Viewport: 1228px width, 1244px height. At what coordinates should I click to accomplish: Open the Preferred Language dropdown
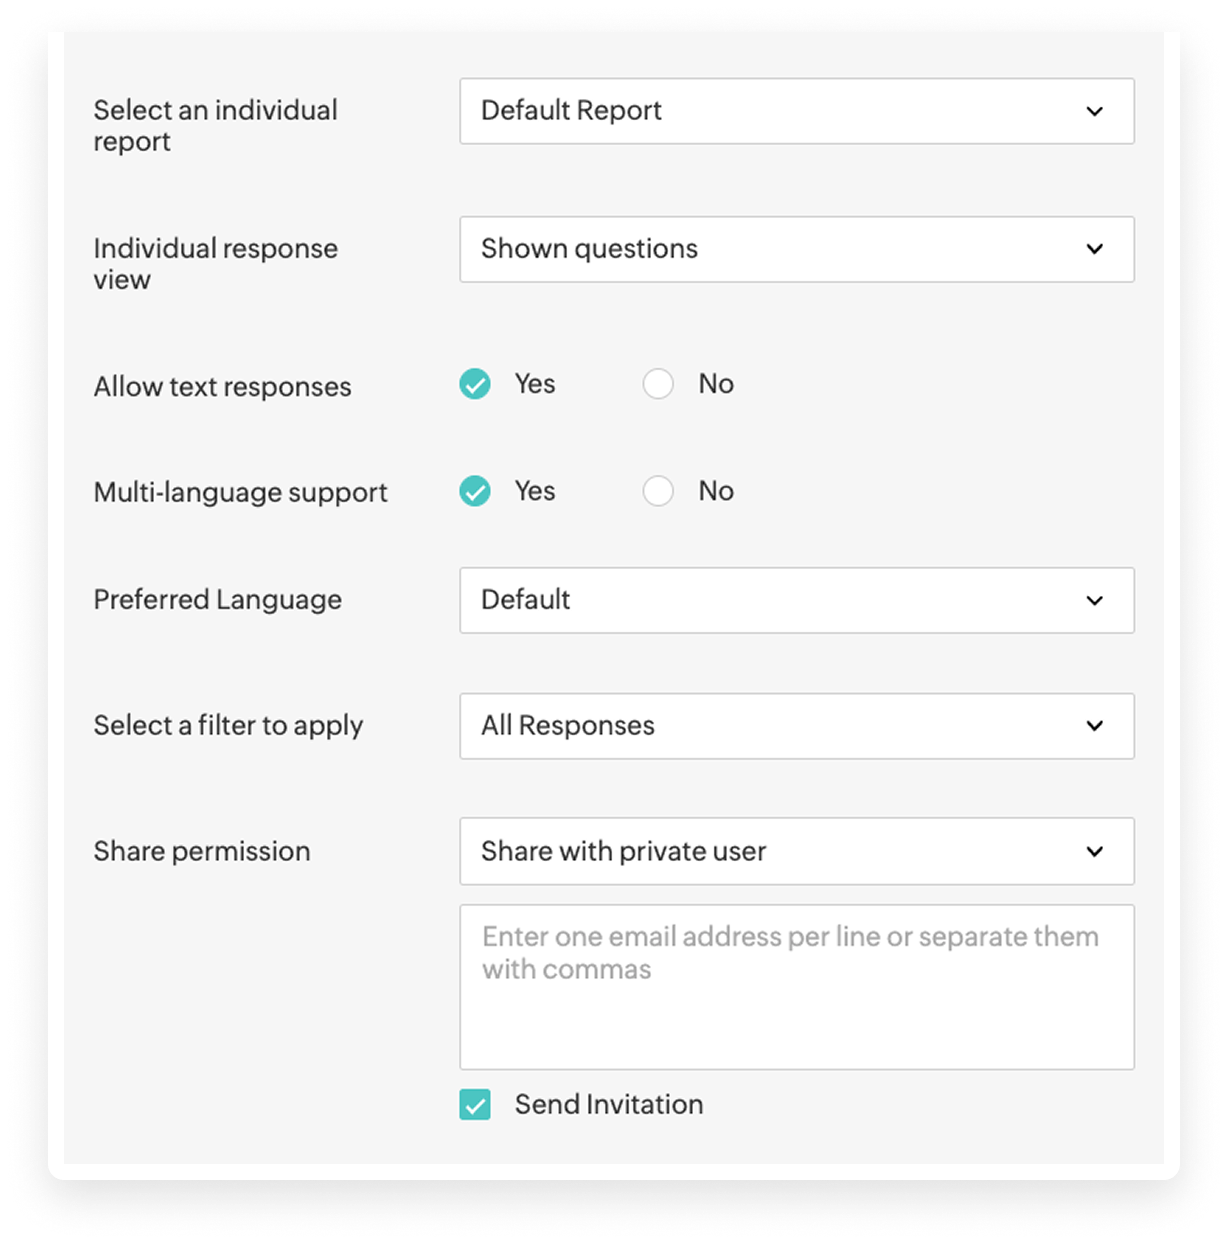point(797,600)
